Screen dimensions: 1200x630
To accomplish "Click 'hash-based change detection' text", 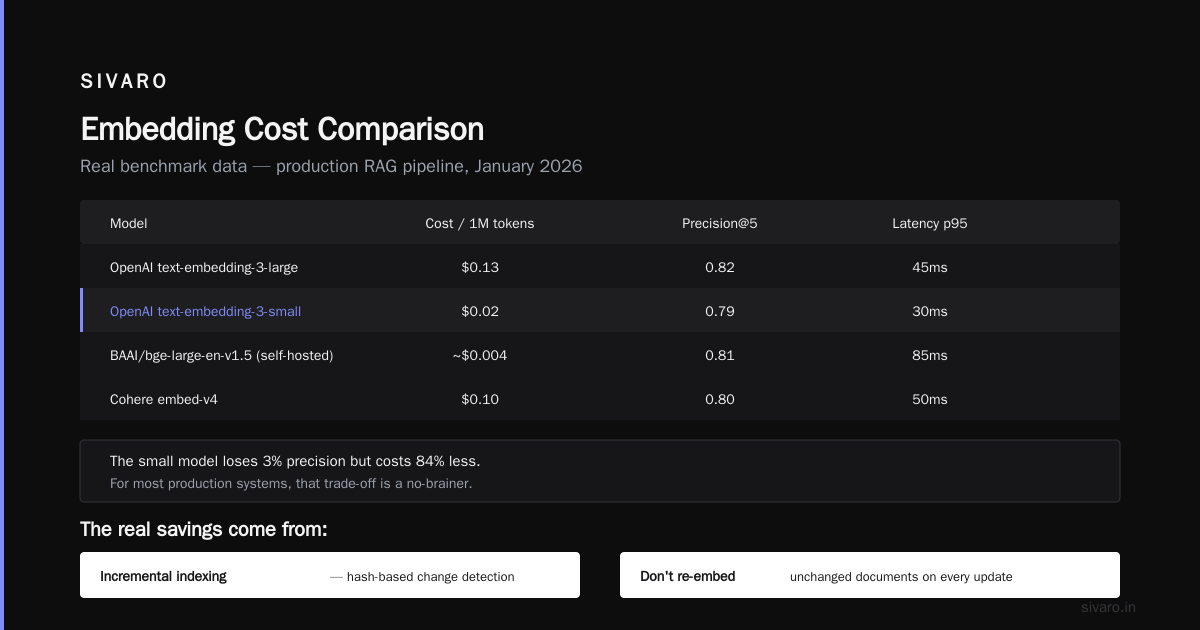I will point(422,577).
